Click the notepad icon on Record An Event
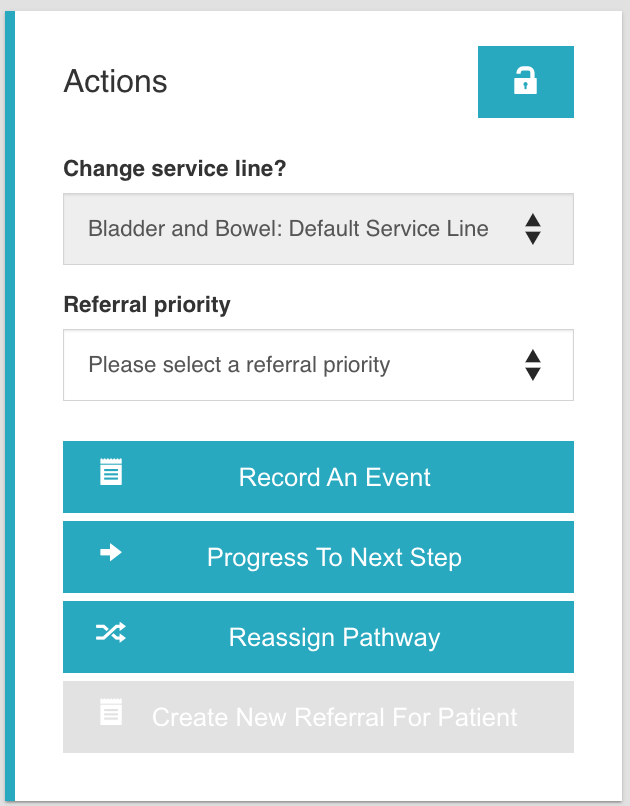 (x=111, y=472)
